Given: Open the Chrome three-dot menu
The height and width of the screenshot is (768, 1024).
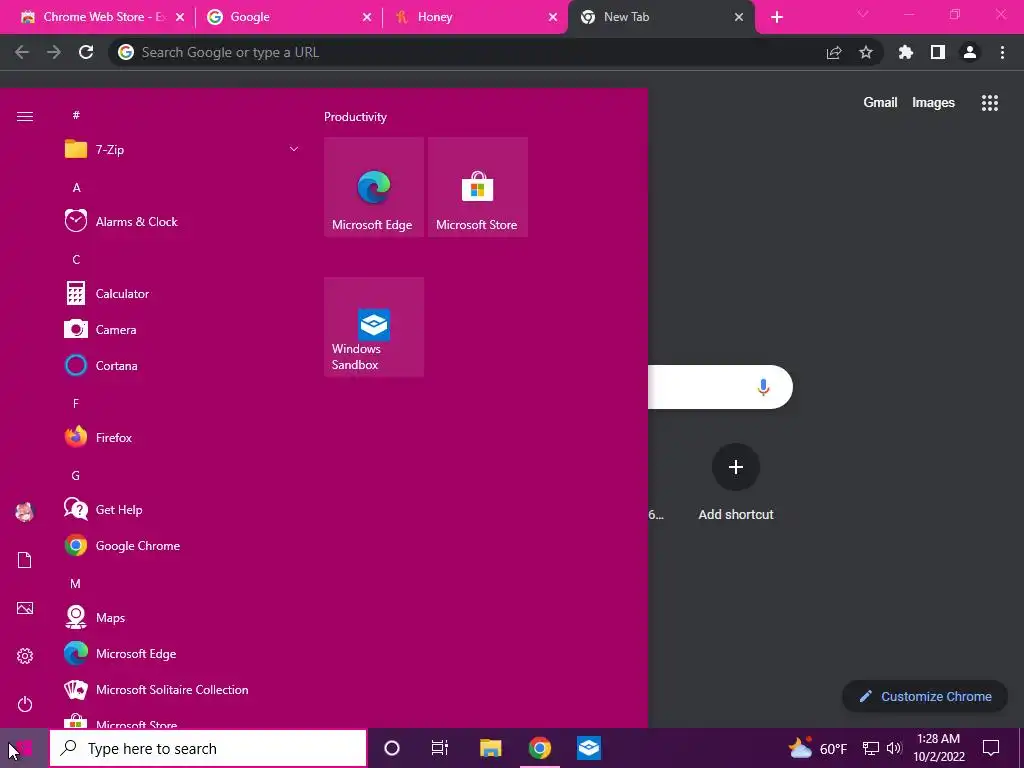Looking at the screenshot, I should 1002,52.
